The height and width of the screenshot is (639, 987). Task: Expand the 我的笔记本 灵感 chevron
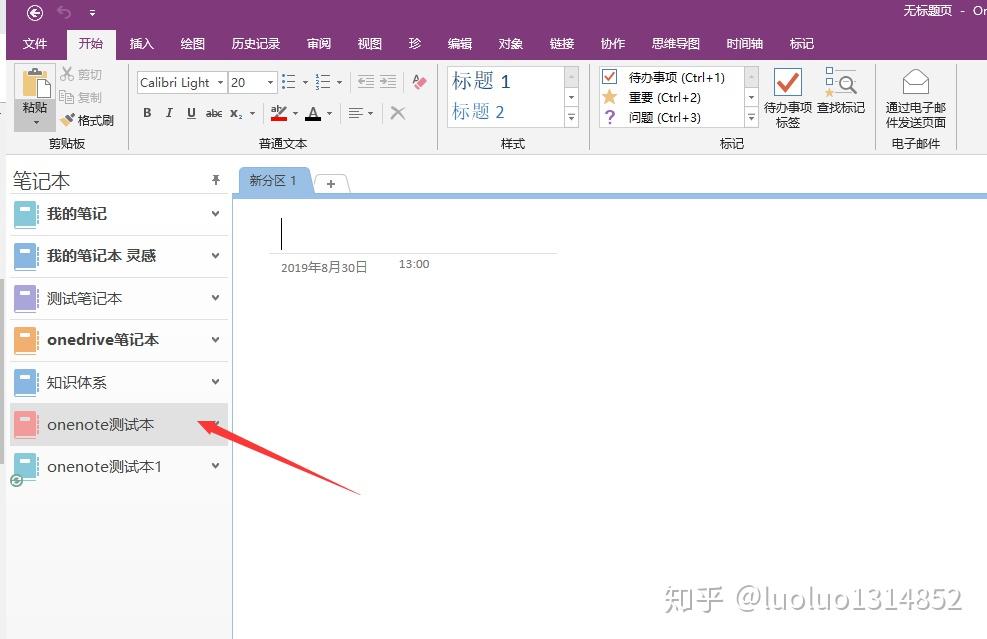[x=216, y=256]
